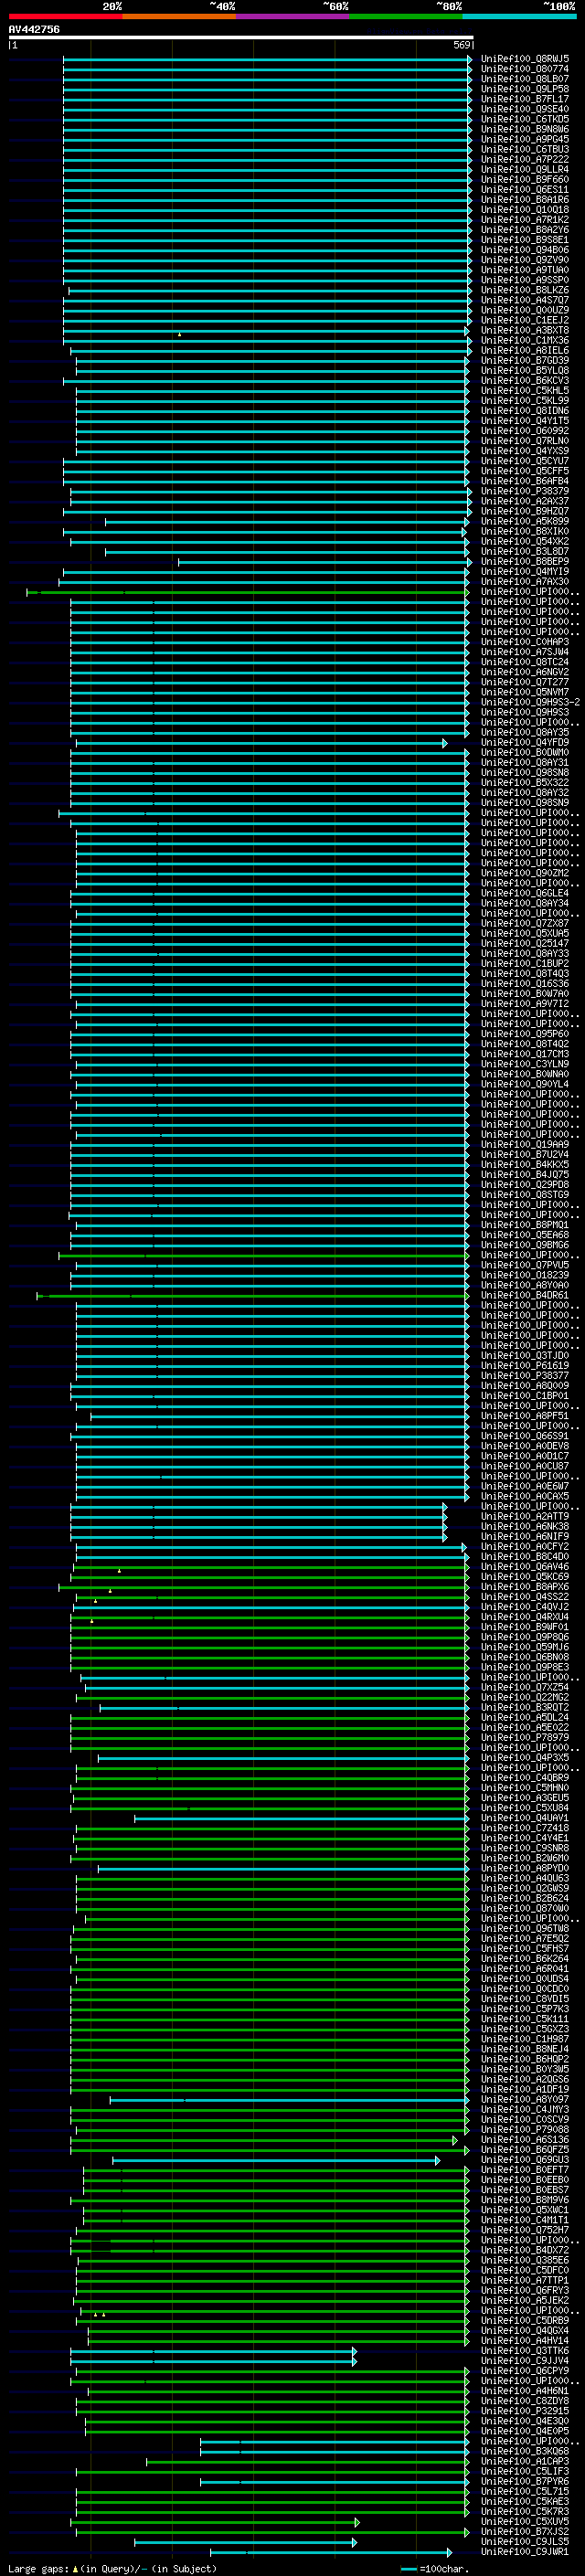Select label UniRef100_A5DL24

coord(524,1717)
